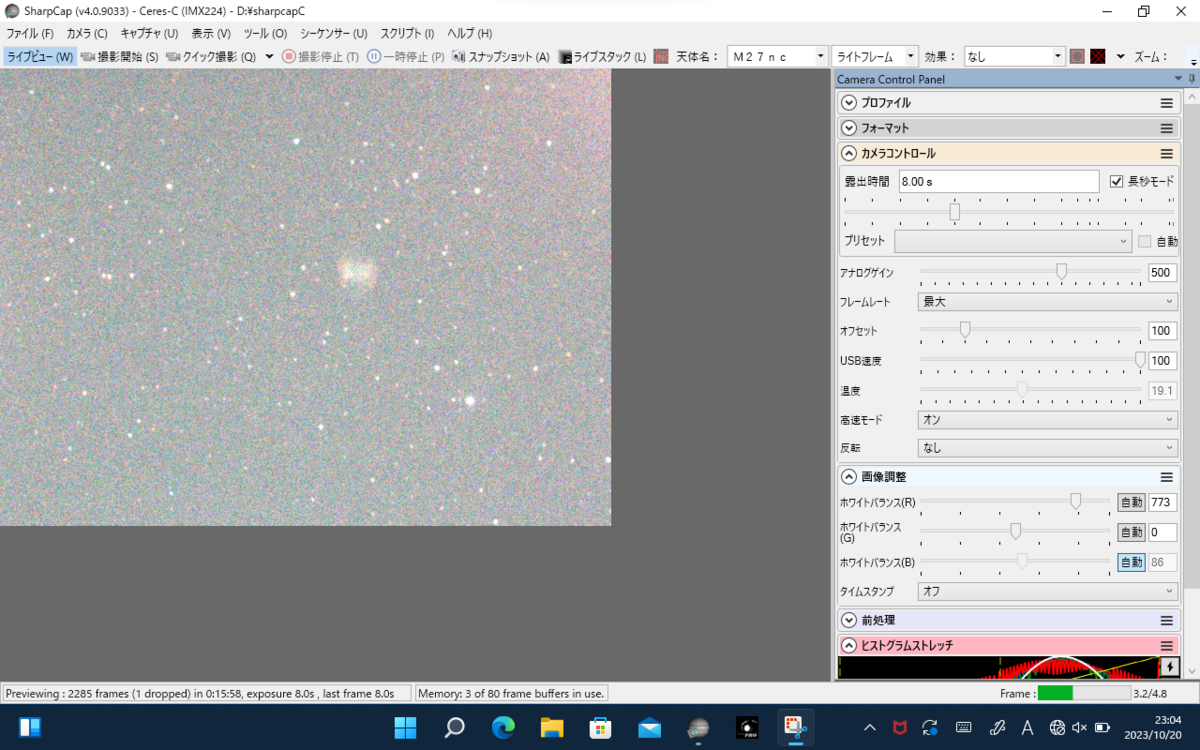Toggle the 長秒モード checkbox
The height and width of the screenshot is (750, 1200).
pyautogui.click(x=1117, y=181)
